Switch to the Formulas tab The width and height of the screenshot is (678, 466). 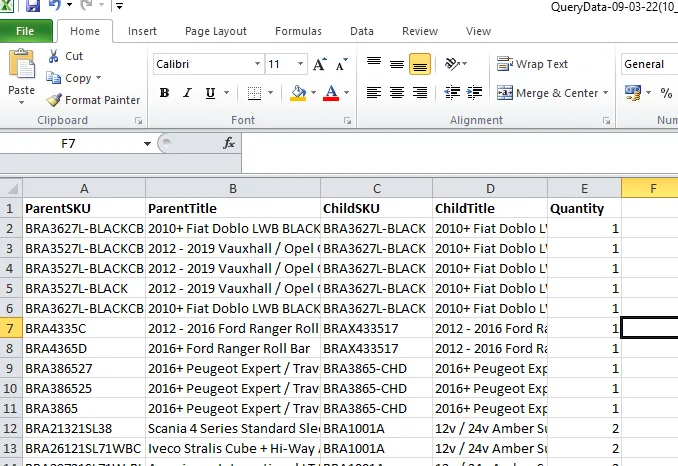tap(298, 31)
